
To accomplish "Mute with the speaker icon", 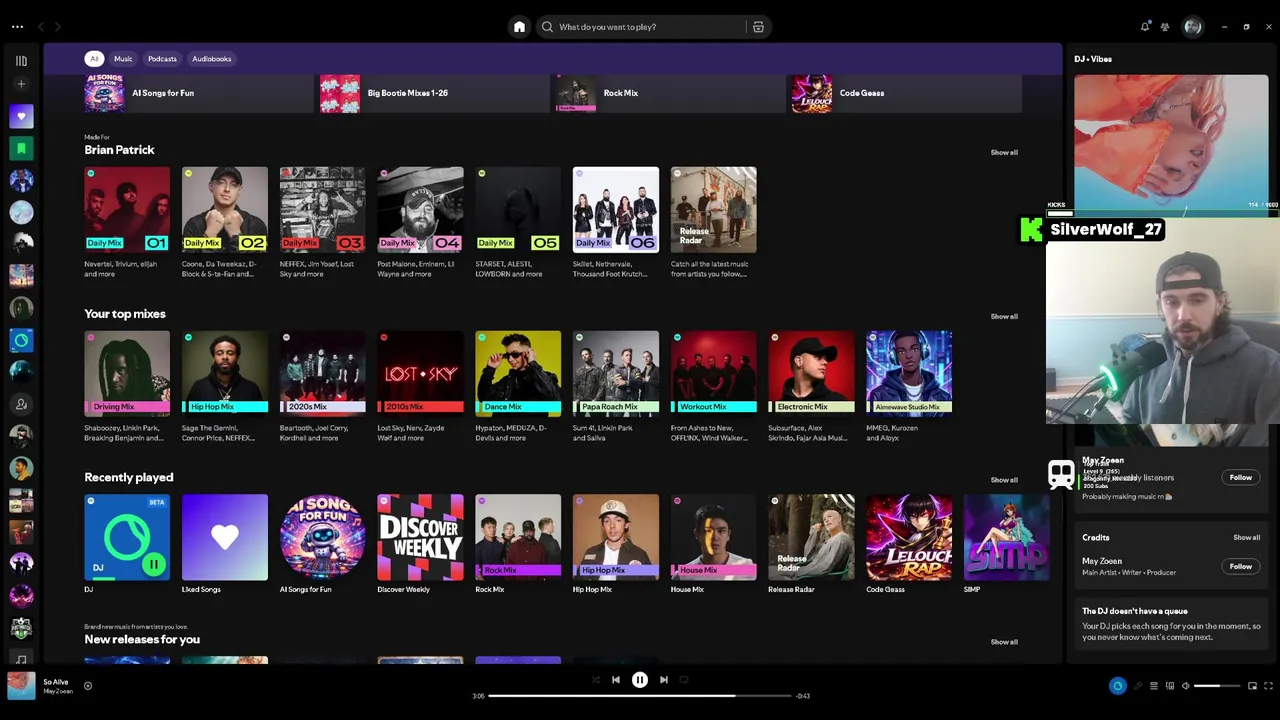I will 1185,686.
